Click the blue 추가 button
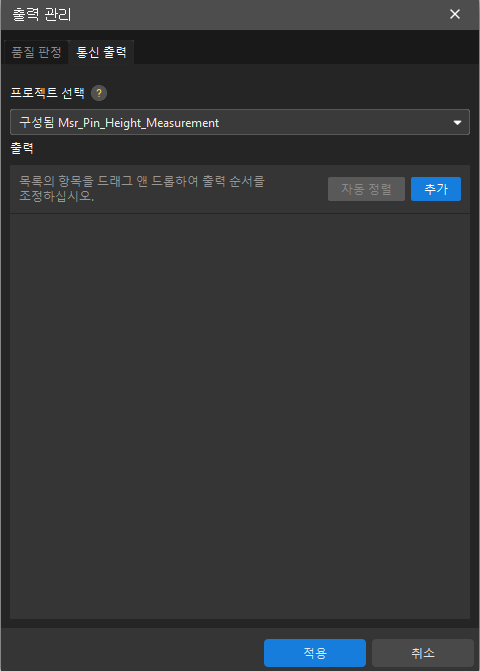This screenshot has width=480, height=671. click(436, 189)
